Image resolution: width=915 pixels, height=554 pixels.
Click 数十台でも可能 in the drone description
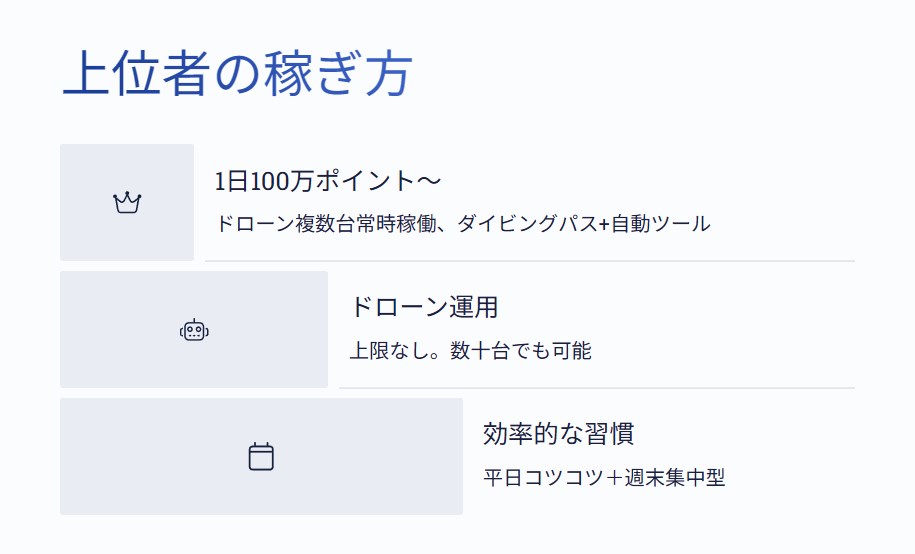521,350
